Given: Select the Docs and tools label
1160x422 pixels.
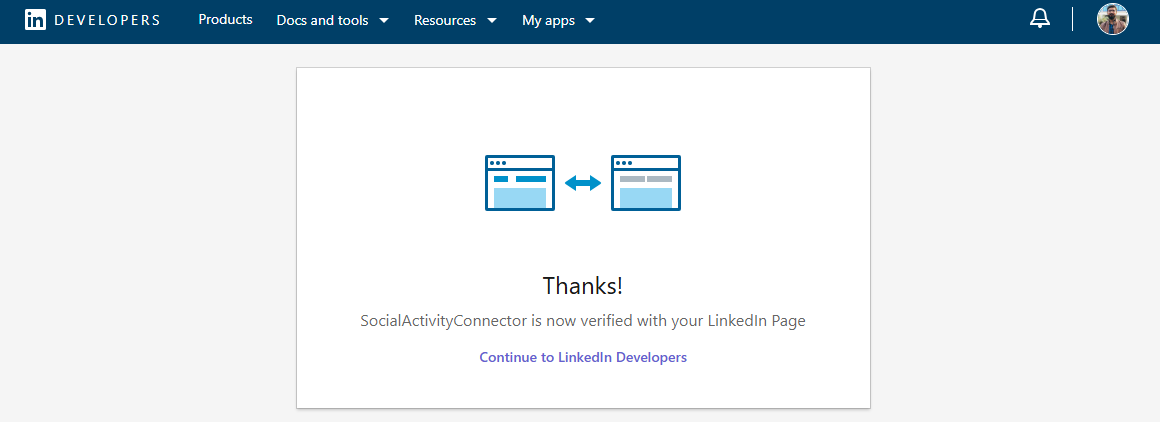Looking at the screenshot, I should coord(322,20).
